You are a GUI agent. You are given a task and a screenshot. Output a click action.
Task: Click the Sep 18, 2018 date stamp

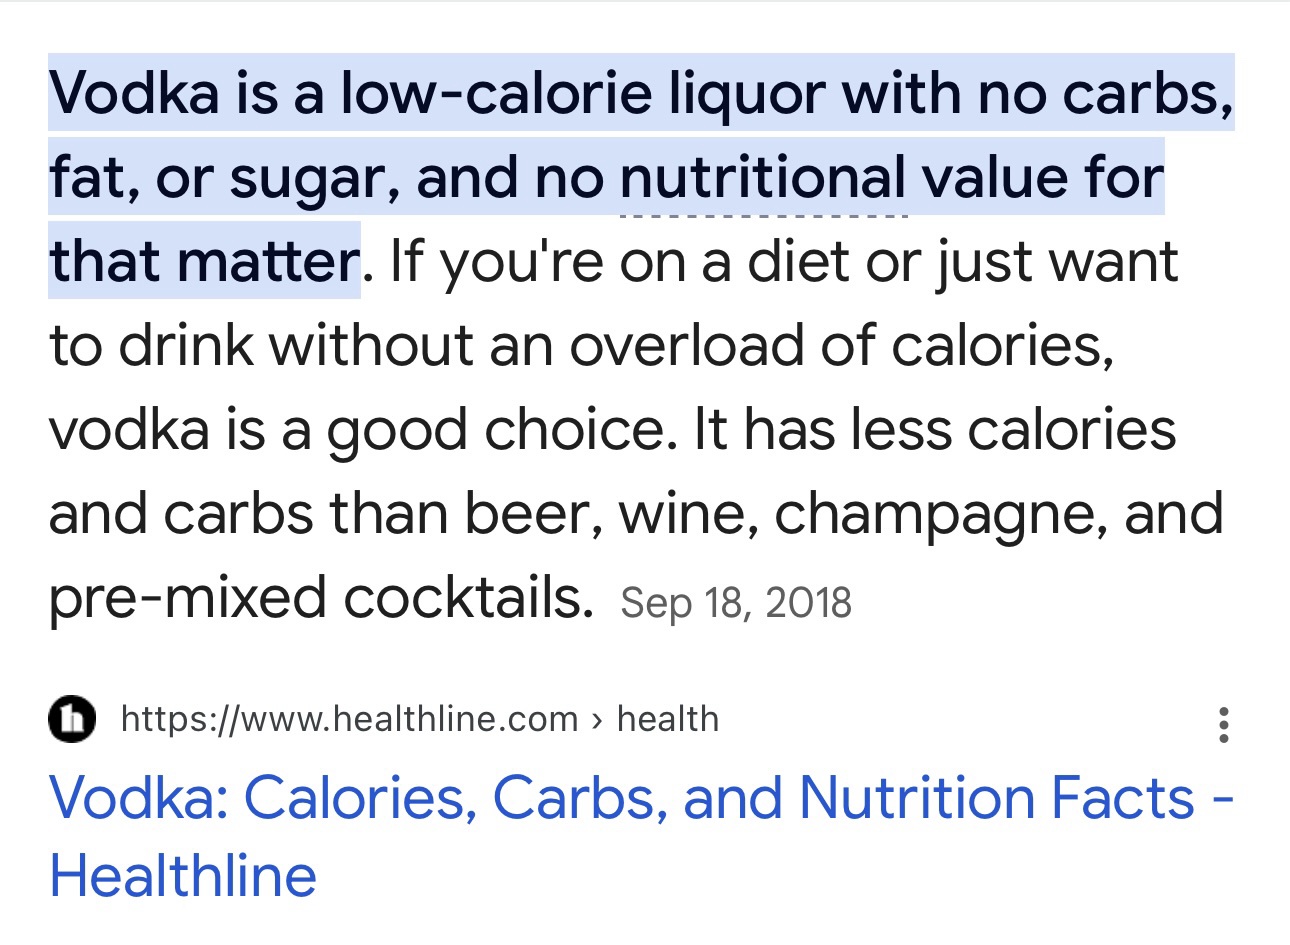tap(736, 603)
